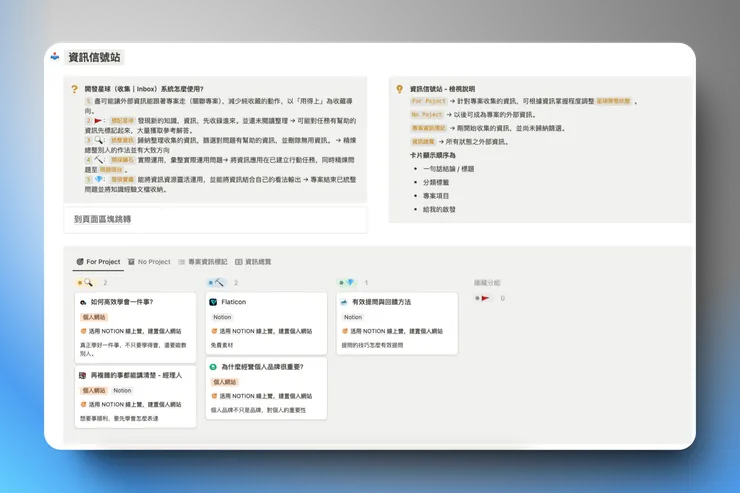Screen dimensions: 740x493
Task: Click the green icon on 為什麼經營個人品牌很重要?
Action: tap(213, 367)
